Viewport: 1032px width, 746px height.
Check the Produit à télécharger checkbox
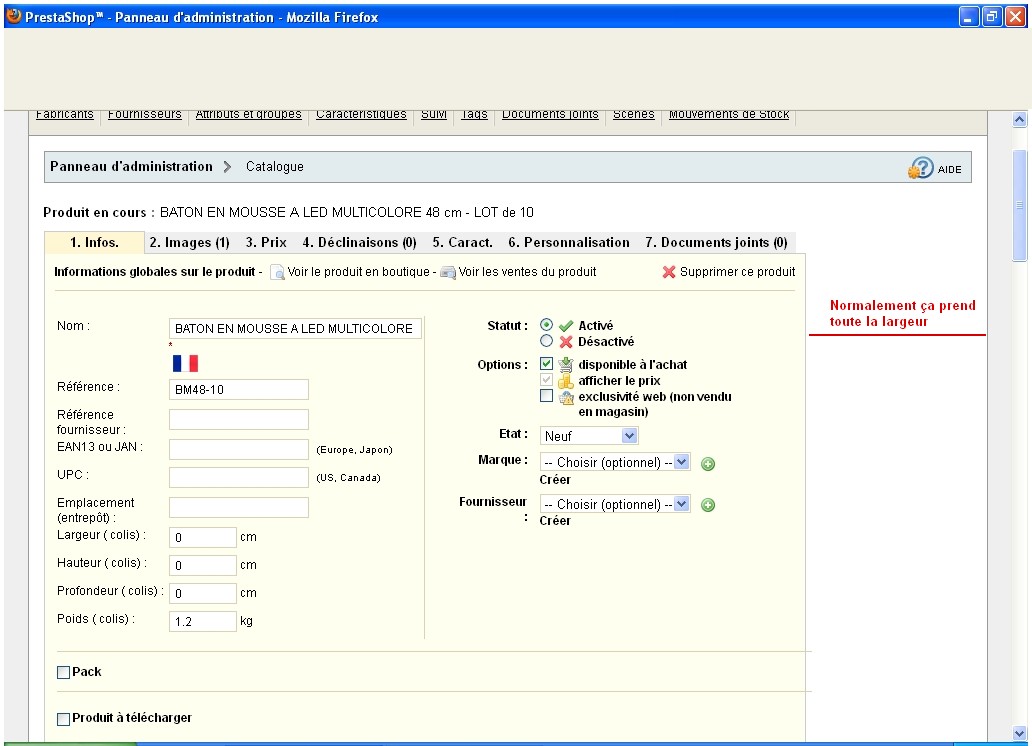pyautogui.click(x=63, y=719)
